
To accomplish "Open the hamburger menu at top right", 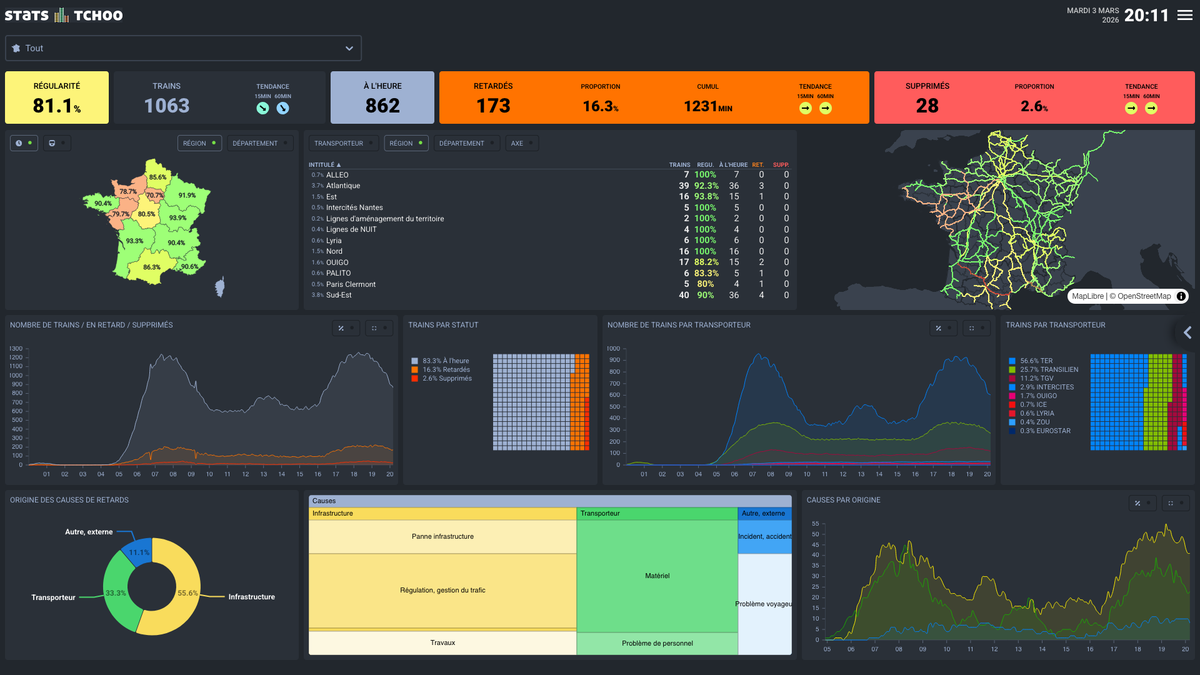I will (x=1185, y=14).
